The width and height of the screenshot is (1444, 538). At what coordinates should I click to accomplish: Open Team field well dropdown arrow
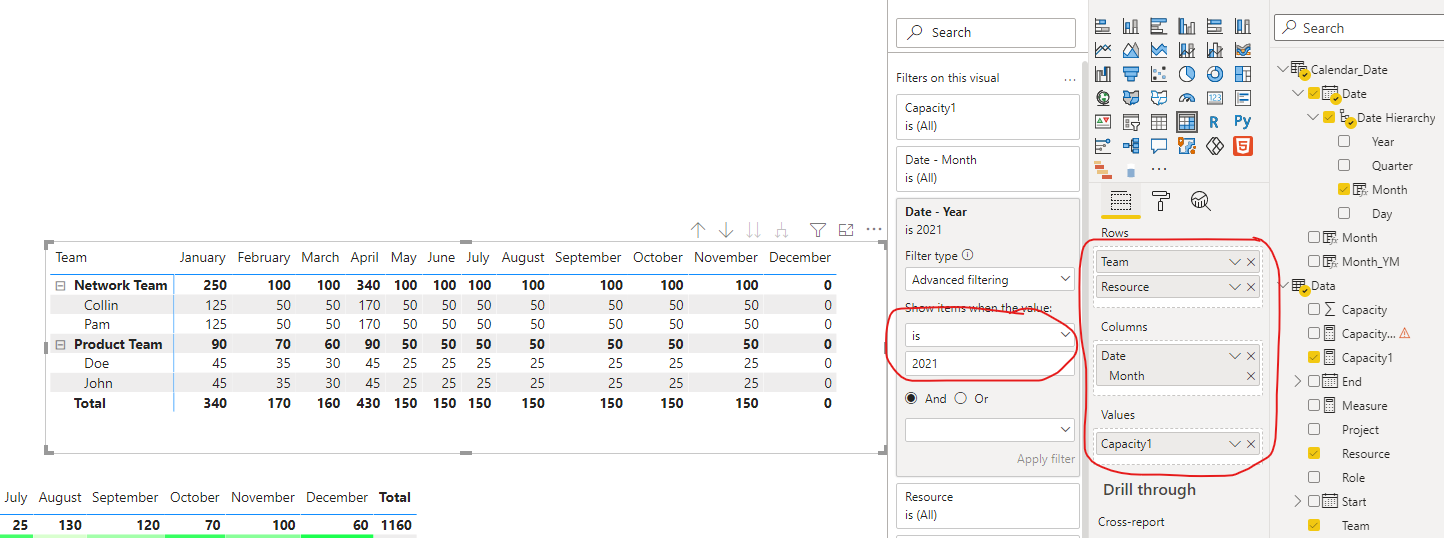[1235, 262]
